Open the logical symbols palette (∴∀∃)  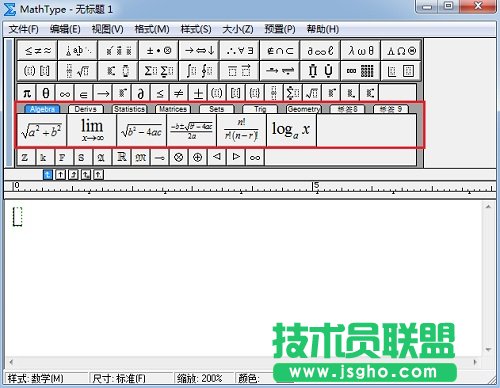click(x=239, y=51)
